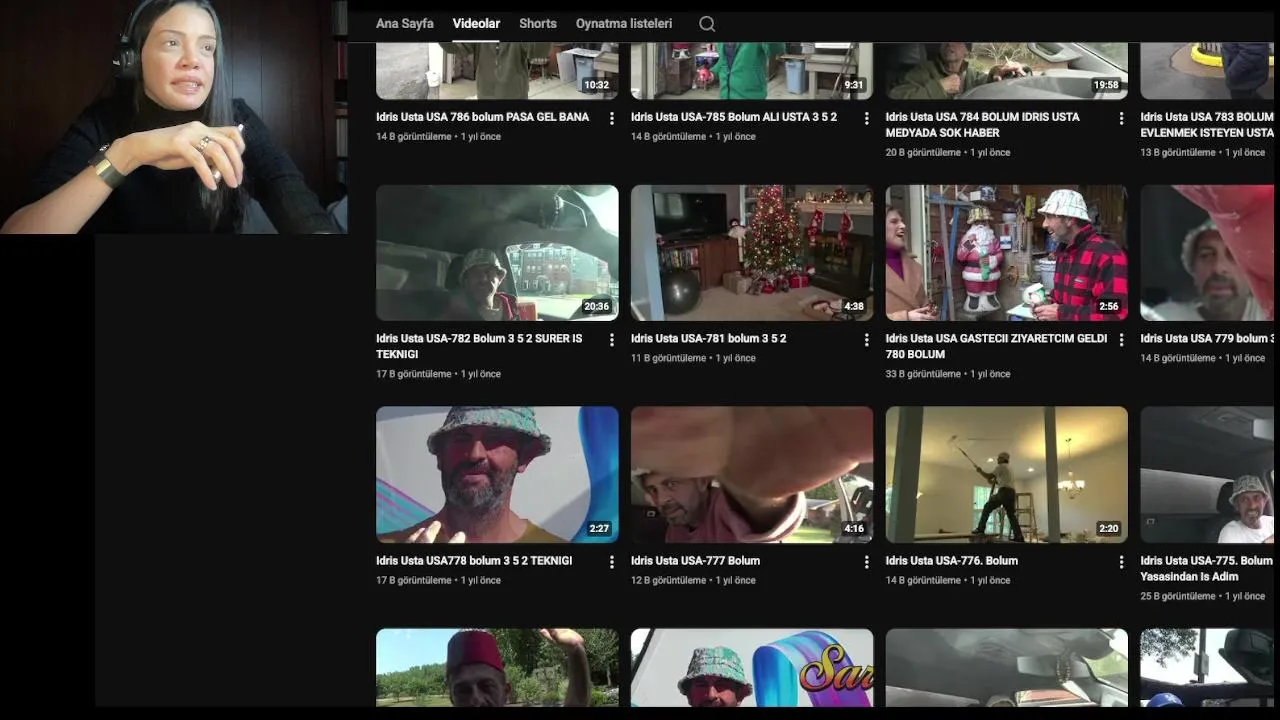Open title Idris Usta USA-777 Bolum
This screenshot has width=1280, height=720.
coord(696,561)
